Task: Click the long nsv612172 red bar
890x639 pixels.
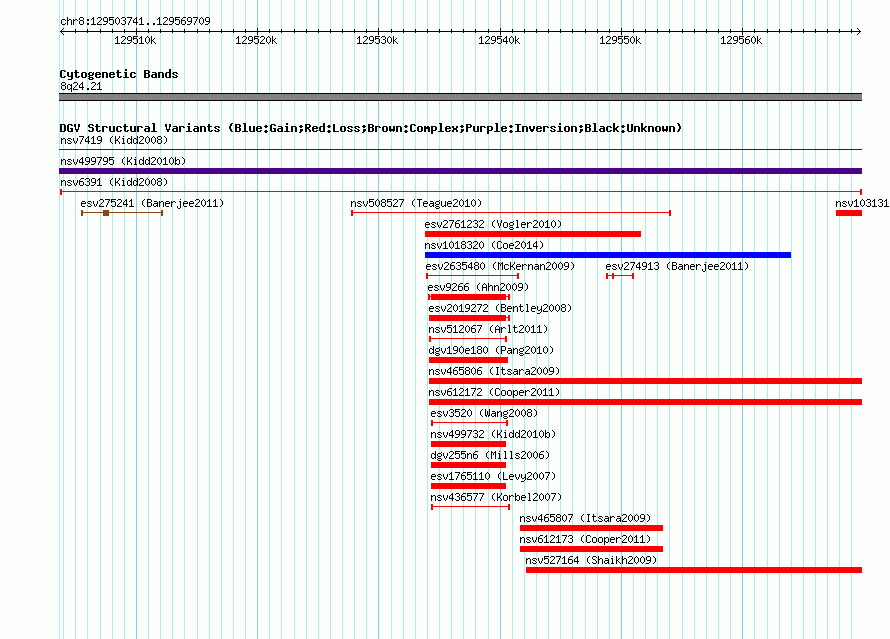Action: (645, 402)
